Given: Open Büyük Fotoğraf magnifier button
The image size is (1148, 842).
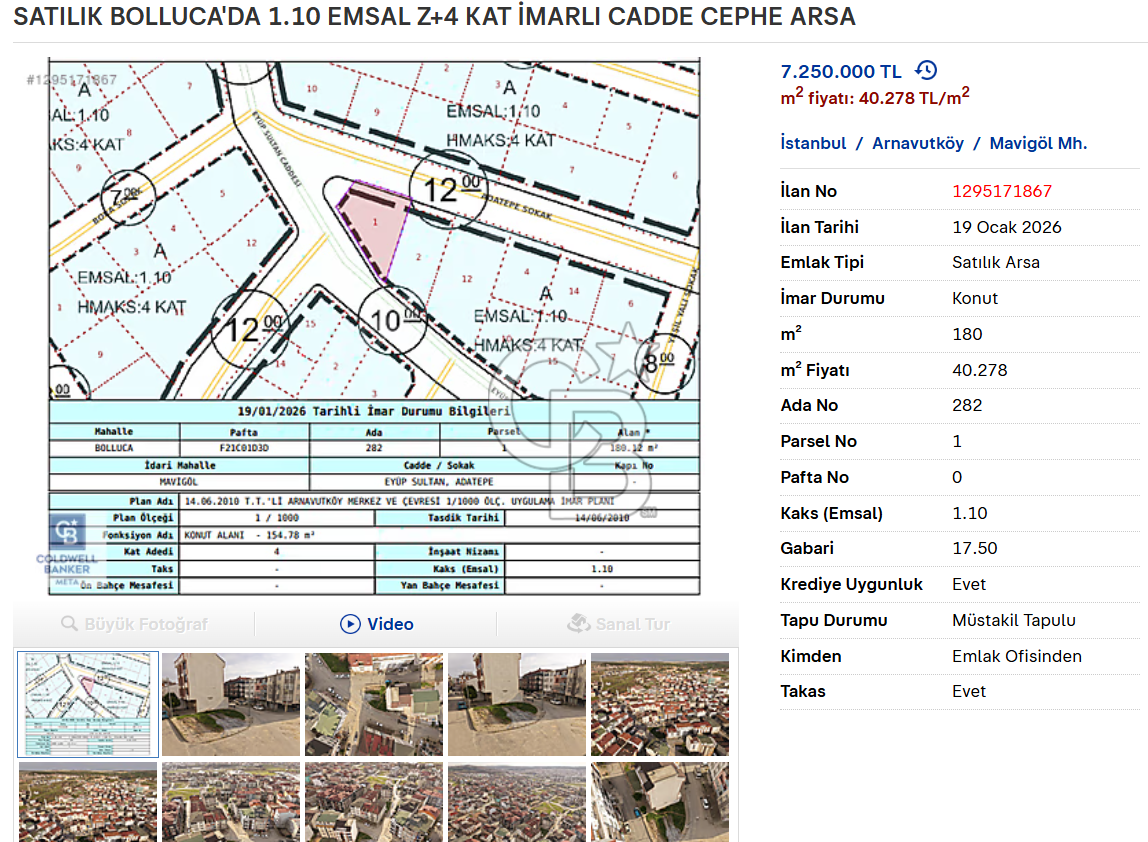Looking at the screenshot, I should point(135,624).
